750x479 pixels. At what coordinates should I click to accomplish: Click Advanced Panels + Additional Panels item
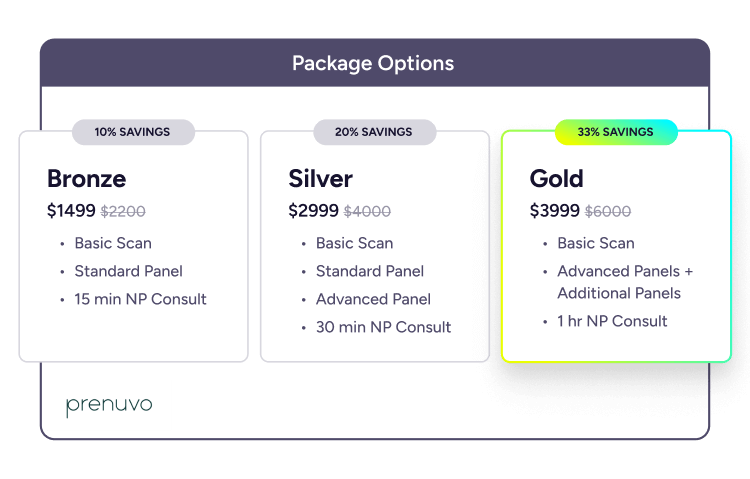pos(624,282)
